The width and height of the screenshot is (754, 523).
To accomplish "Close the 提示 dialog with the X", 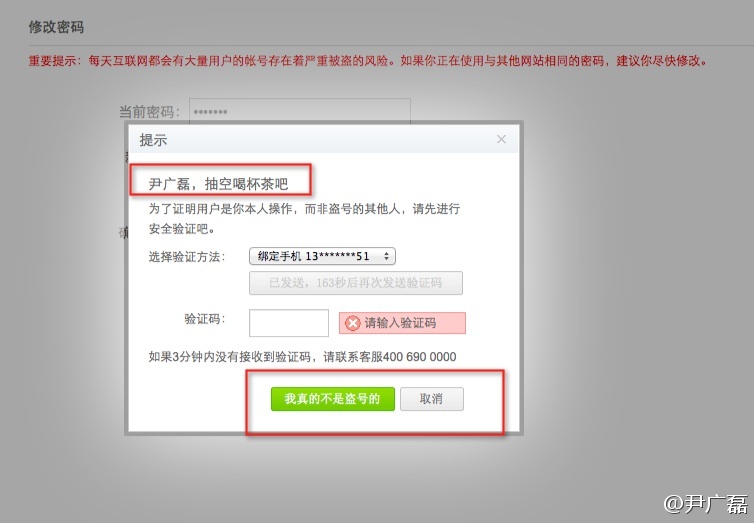I will tap(501, 139).
